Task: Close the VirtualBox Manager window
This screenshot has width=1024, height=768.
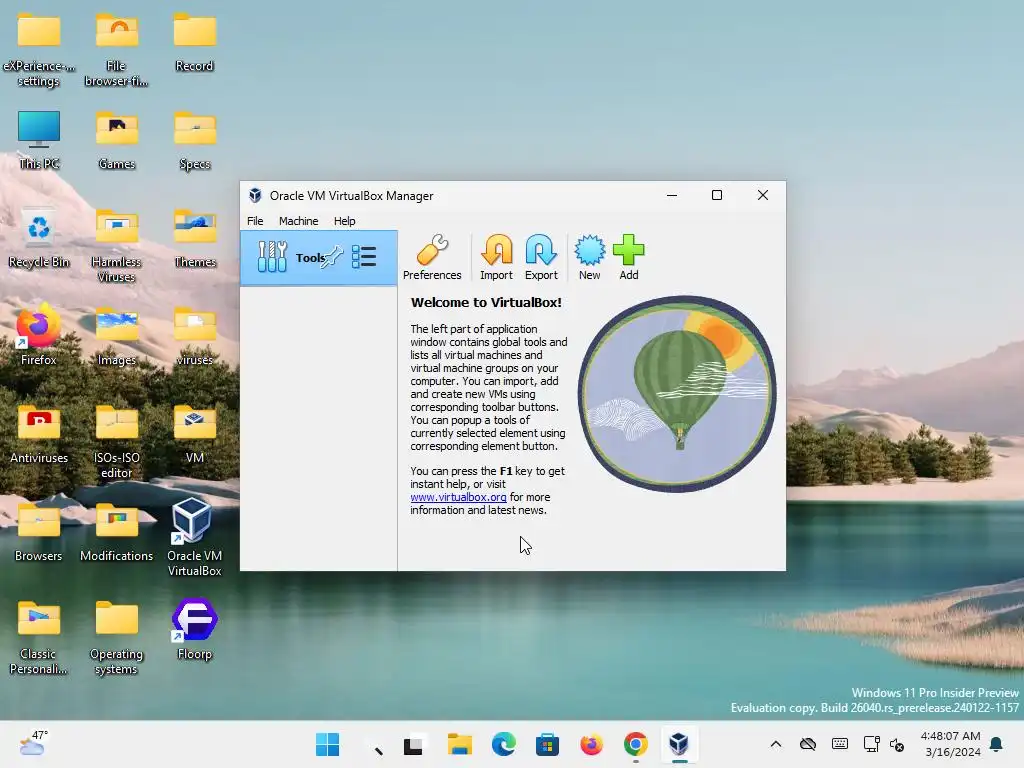Action: [762, 195]
